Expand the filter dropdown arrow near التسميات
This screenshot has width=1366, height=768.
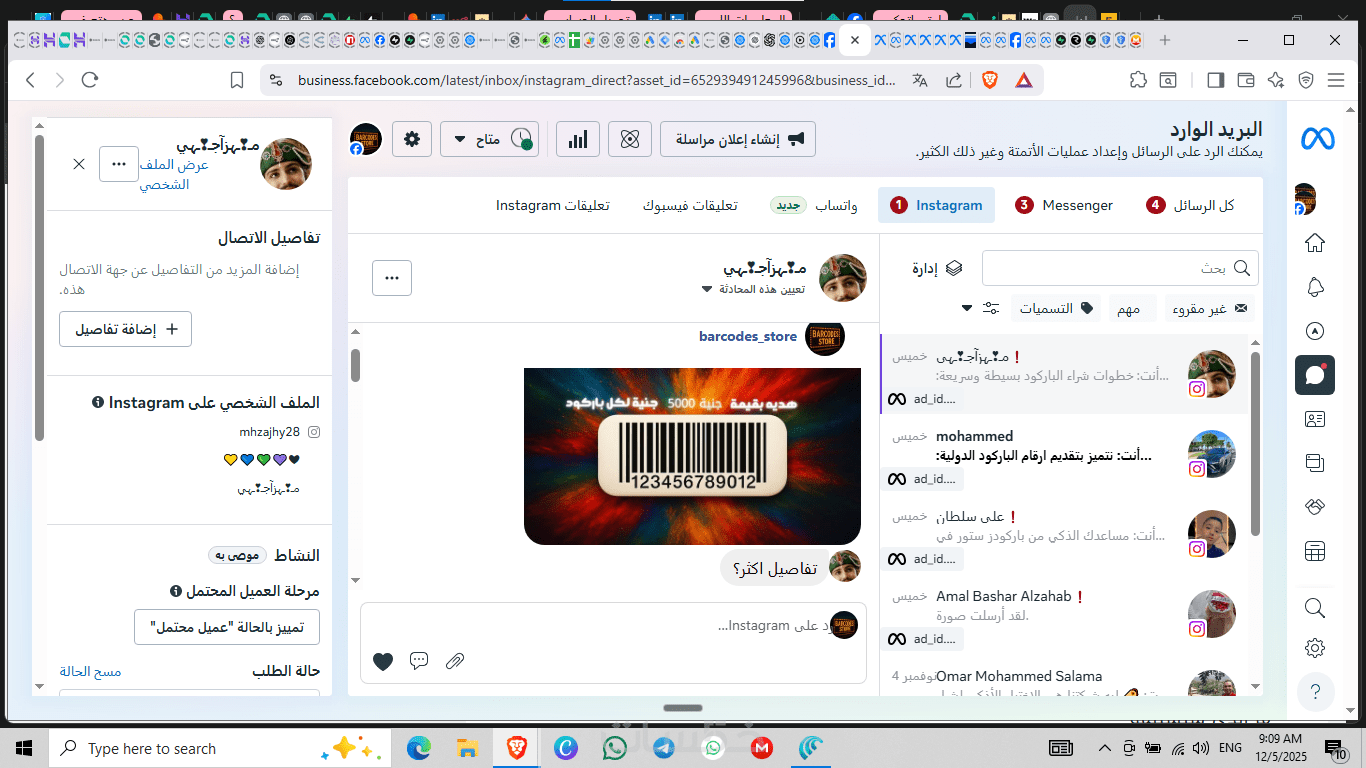[966, 308]
